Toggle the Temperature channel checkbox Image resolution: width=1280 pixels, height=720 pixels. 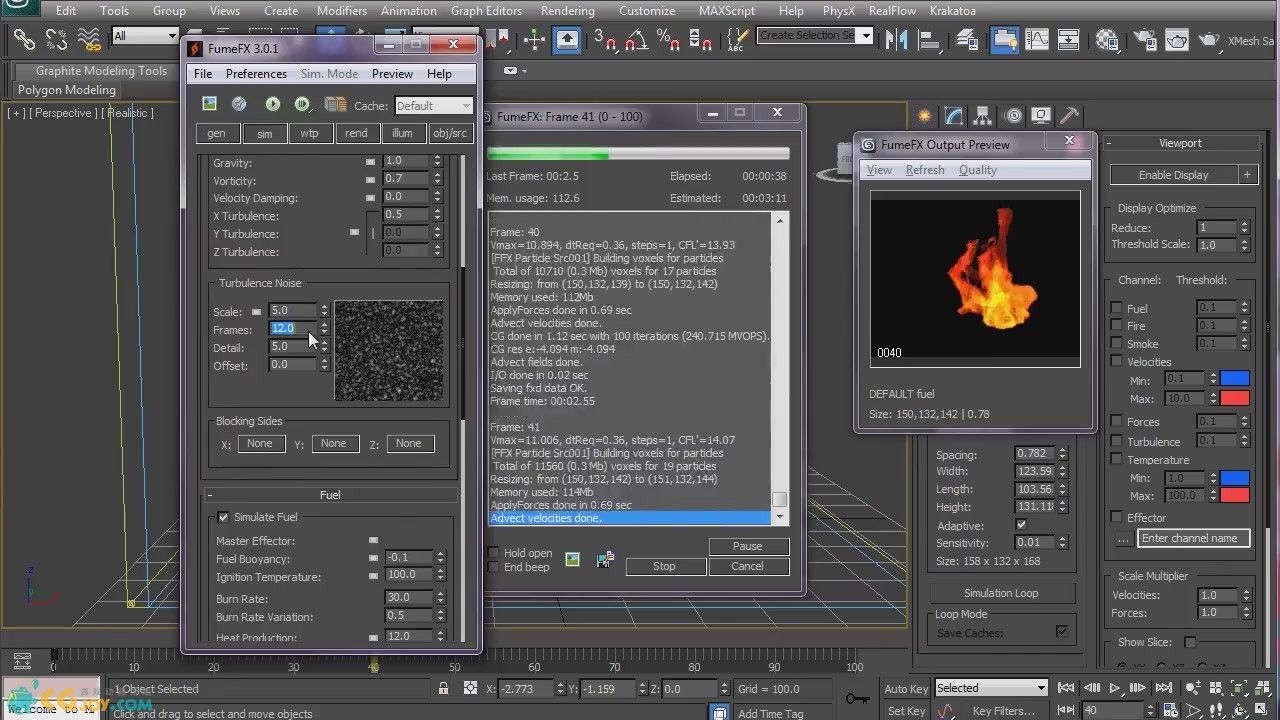[x=1117, y=460]
